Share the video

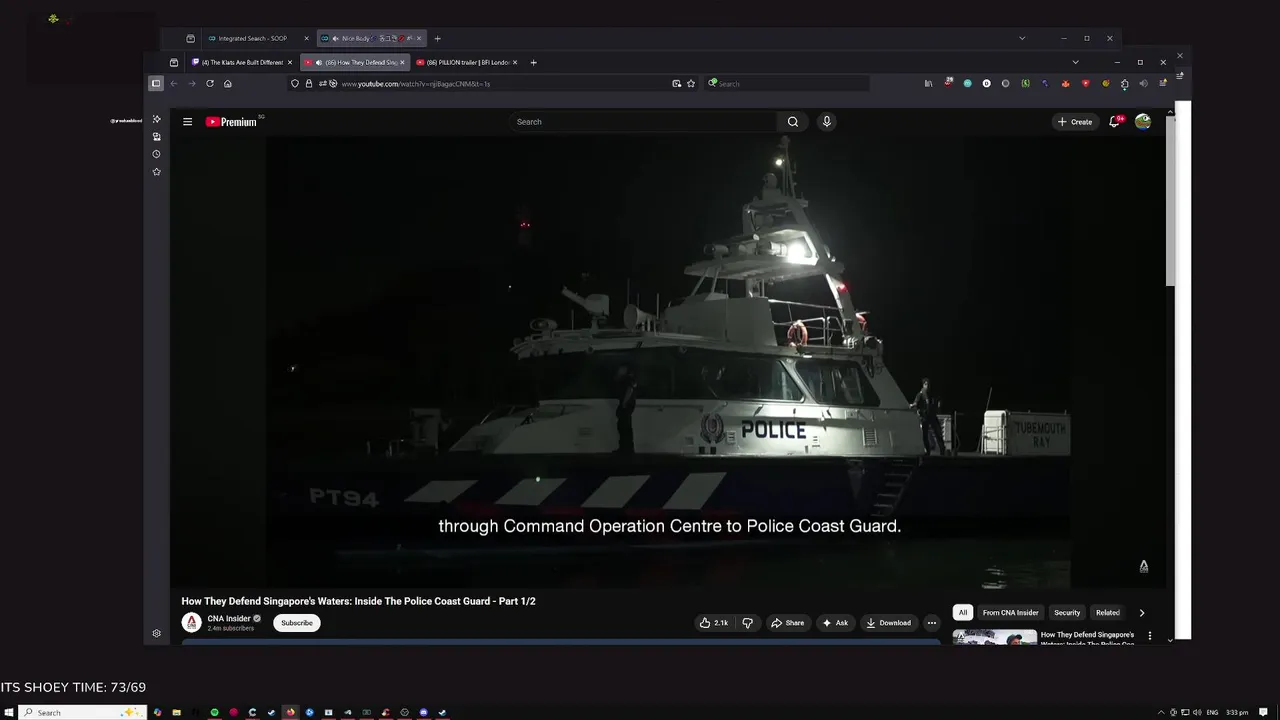[787, 623]
